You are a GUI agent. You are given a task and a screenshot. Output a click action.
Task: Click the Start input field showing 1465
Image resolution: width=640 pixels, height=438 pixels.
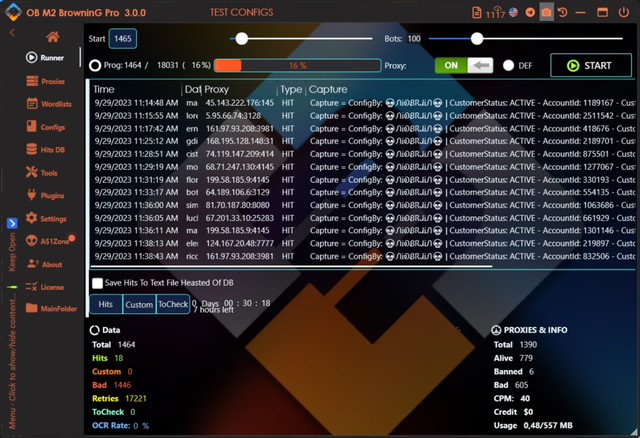coord(122,39)
